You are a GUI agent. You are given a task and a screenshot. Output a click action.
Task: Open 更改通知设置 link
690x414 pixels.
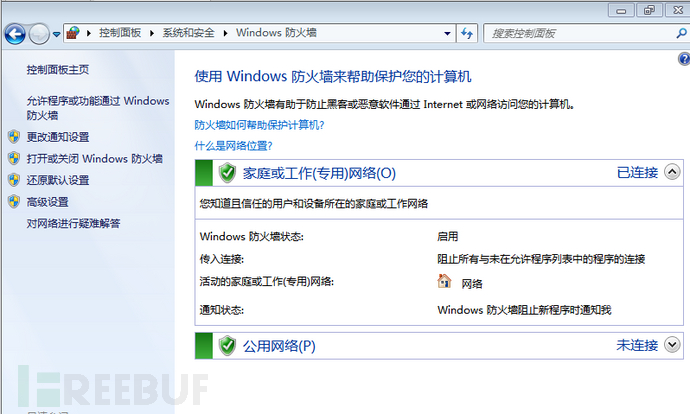58,137
